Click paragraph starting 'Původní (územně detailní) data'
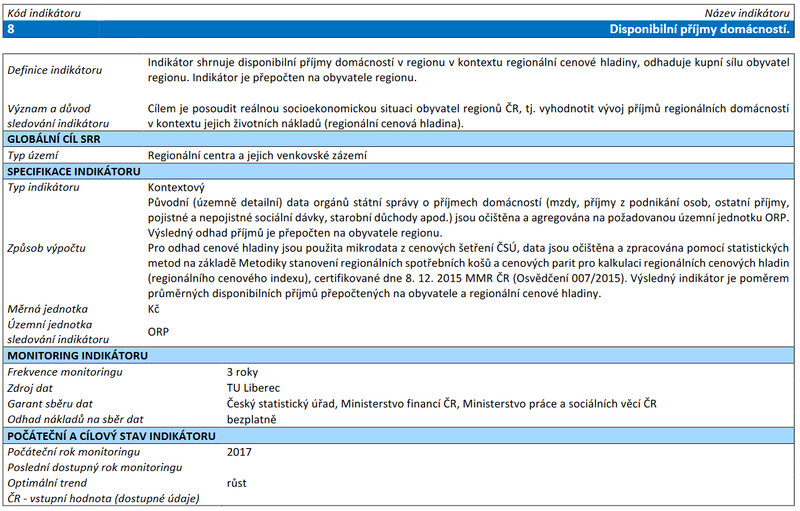This screenshot has width=800, height=511. point(468,218)
